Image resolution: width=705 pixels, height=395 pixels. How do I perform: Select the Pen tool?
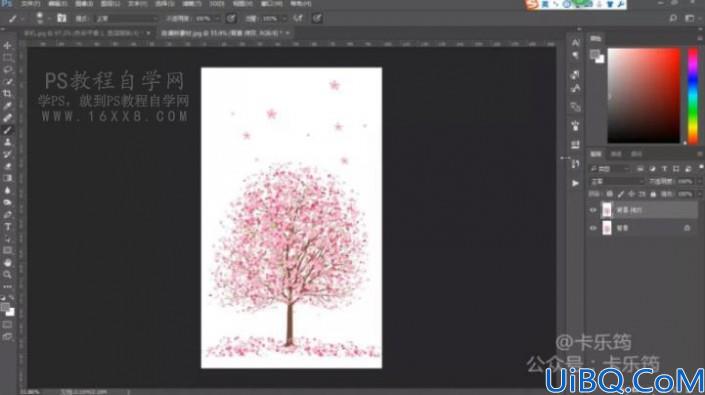pyautogui.click(x=8, y=215)
